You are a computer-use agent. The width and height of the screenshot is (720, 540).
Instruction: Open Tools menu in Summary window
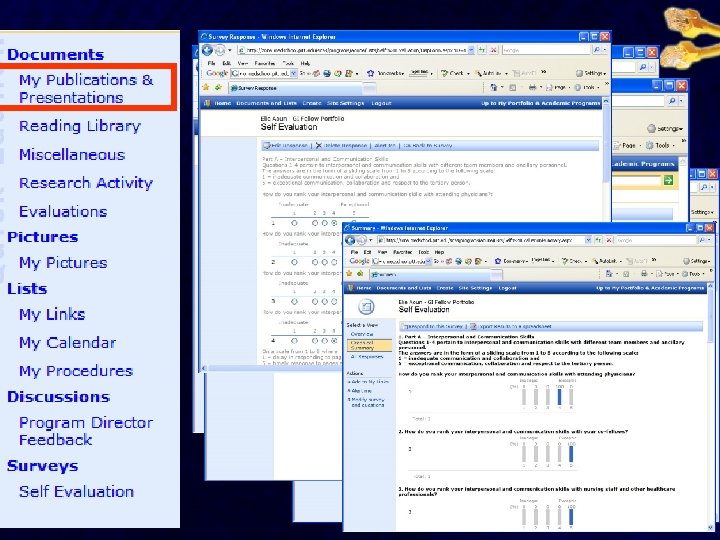click(424, 252)
